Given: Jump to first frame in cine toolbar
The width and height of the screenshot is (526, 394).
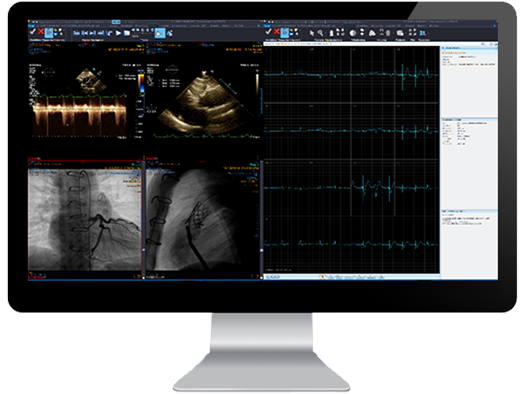Looking at the screenshot, I should coord(76,33).
